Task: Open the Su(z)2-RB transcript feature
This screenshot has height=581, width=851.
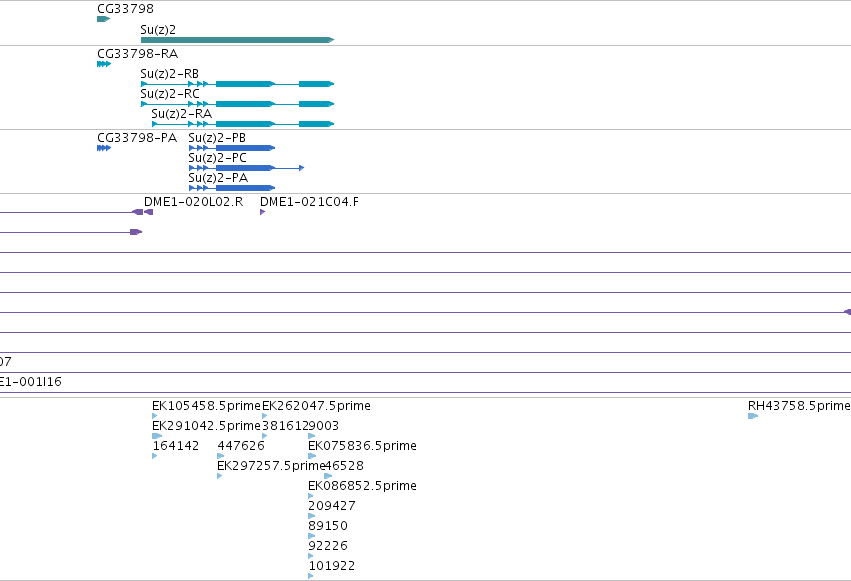Action: [x=237, y=84]
